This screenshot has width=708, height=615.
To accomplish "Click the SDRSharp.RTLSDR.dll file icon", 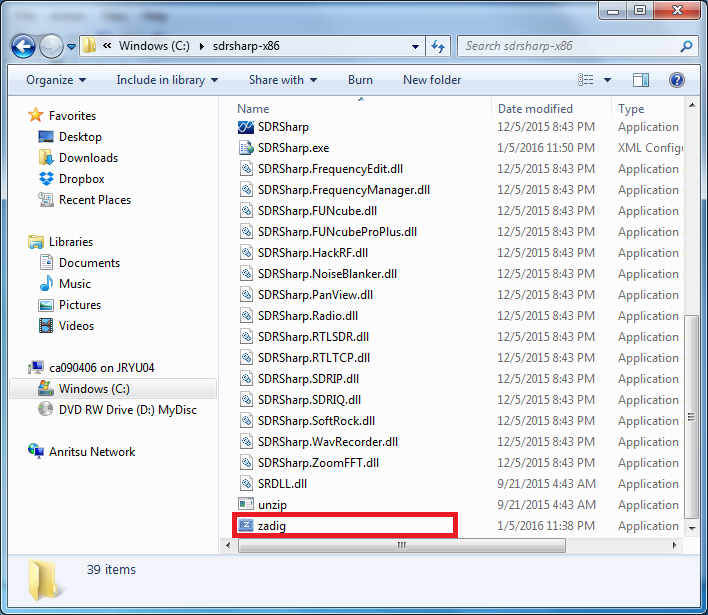I will (246, 337).
